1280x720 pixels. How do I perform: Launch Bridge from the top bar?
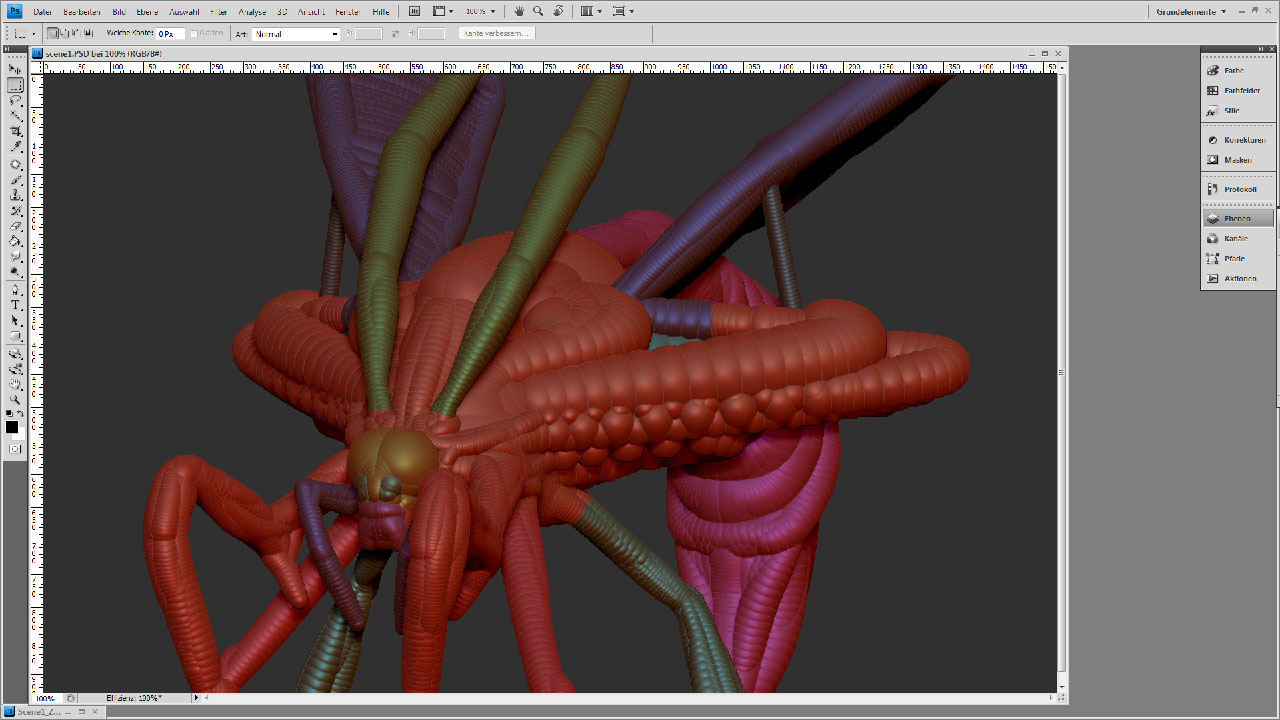[415, 11]
